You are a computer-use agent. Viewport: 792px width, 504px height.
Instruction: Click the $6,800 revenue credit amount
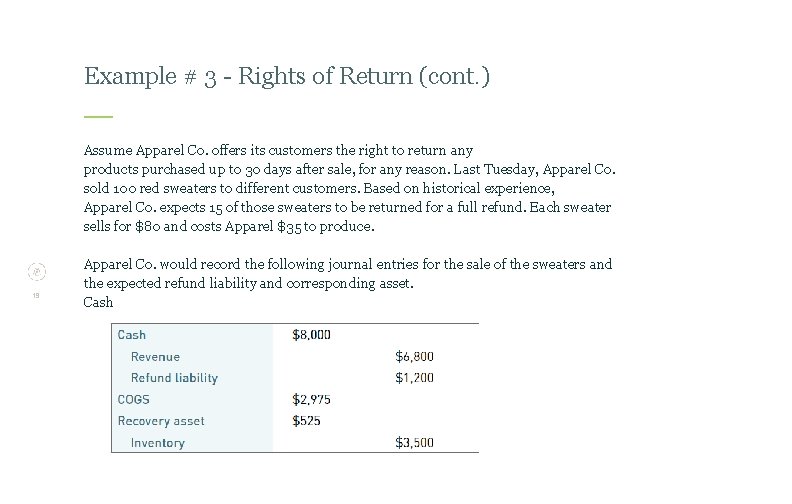pyautogui.click(x=414, y=357)
